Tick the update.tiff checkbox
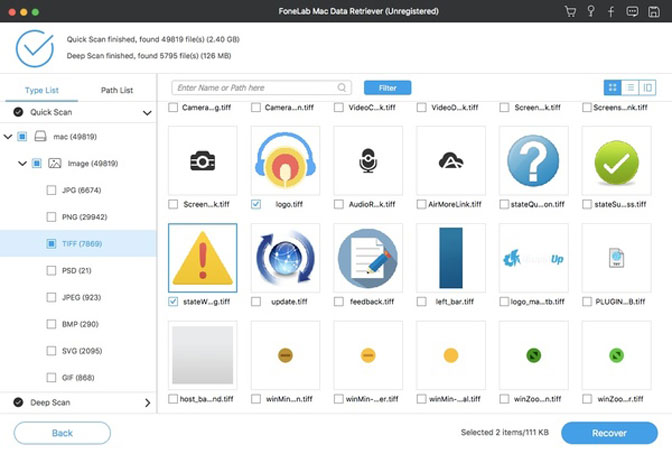This screenshot has height=454, width=672. coord(257,301)
